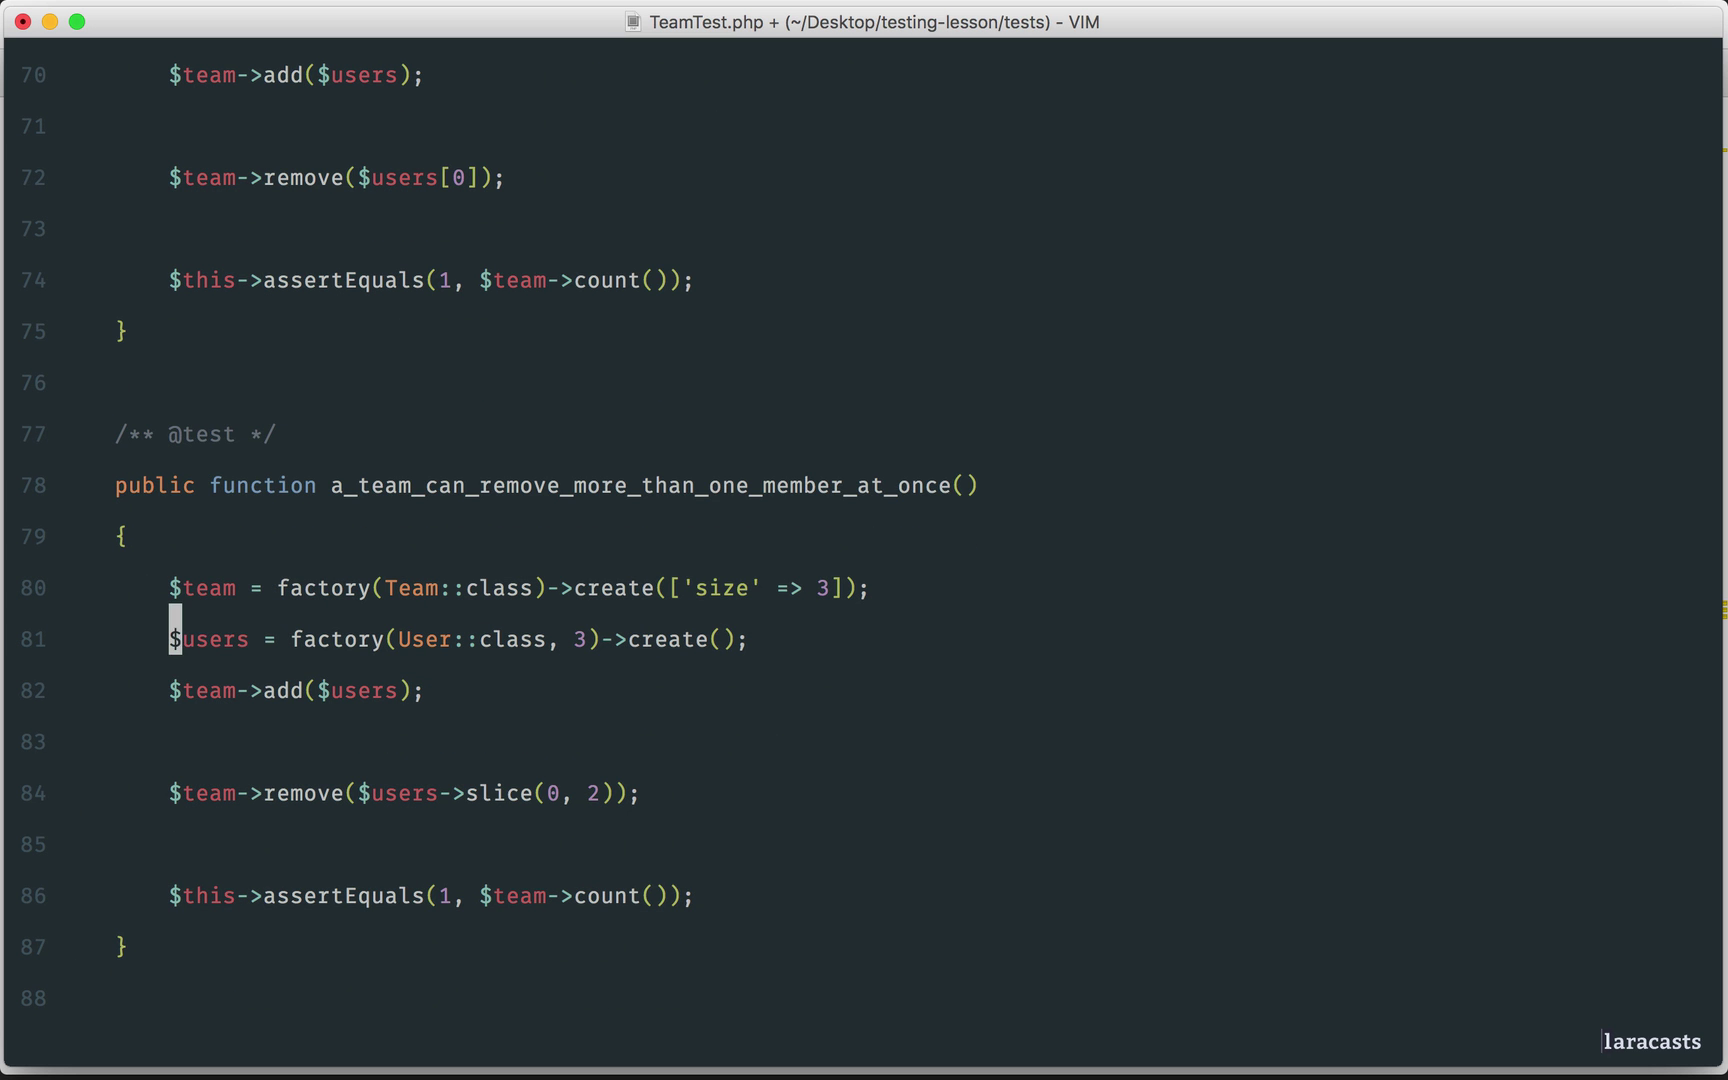Click line number 78
The image size is (1728, 1080).
click(33, 485)
